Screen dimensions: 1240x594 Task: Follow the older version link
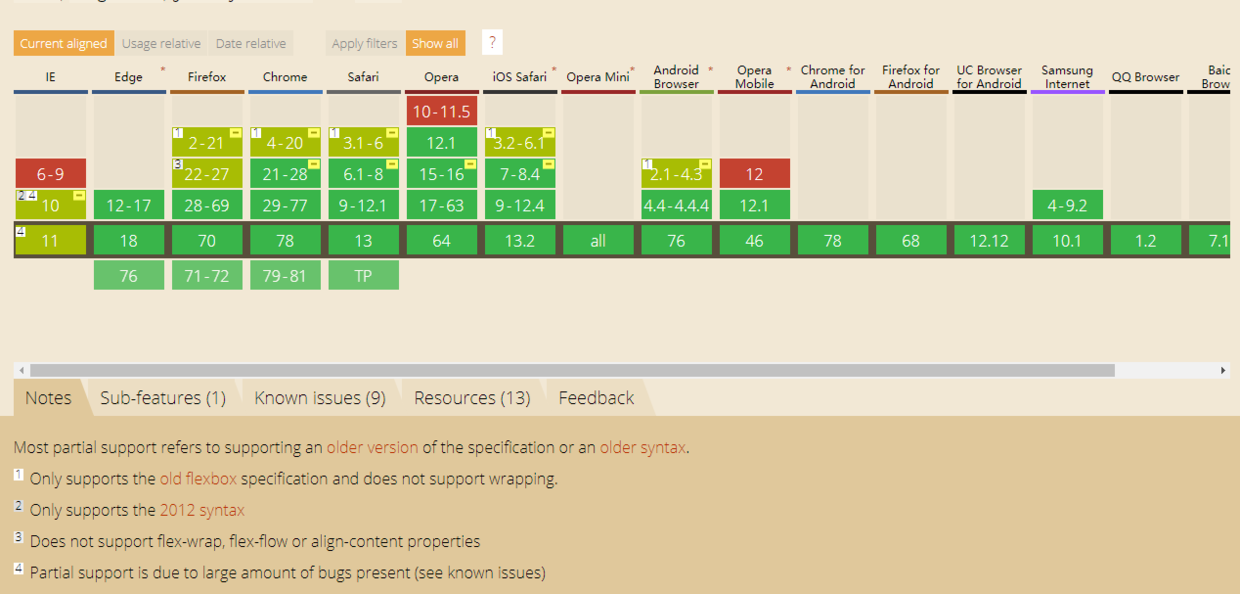[x=372, y=448]
